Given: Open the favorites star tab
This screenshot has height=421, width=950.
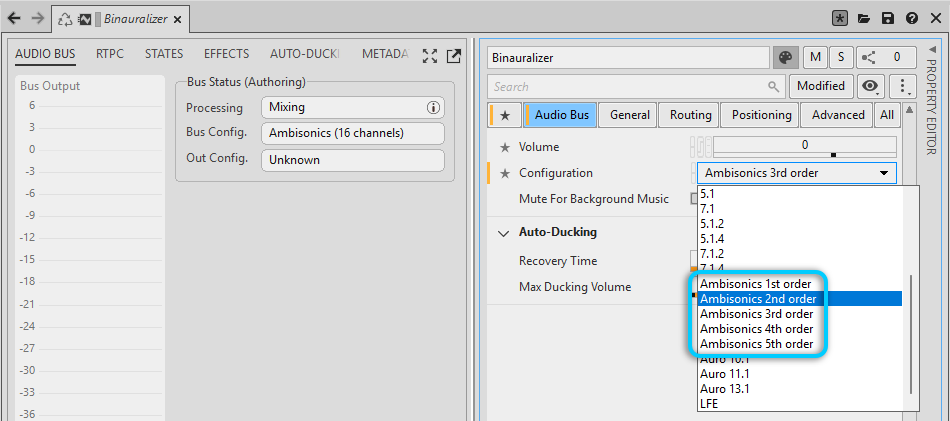Looking at the screenshot, I should click(505, 115).
